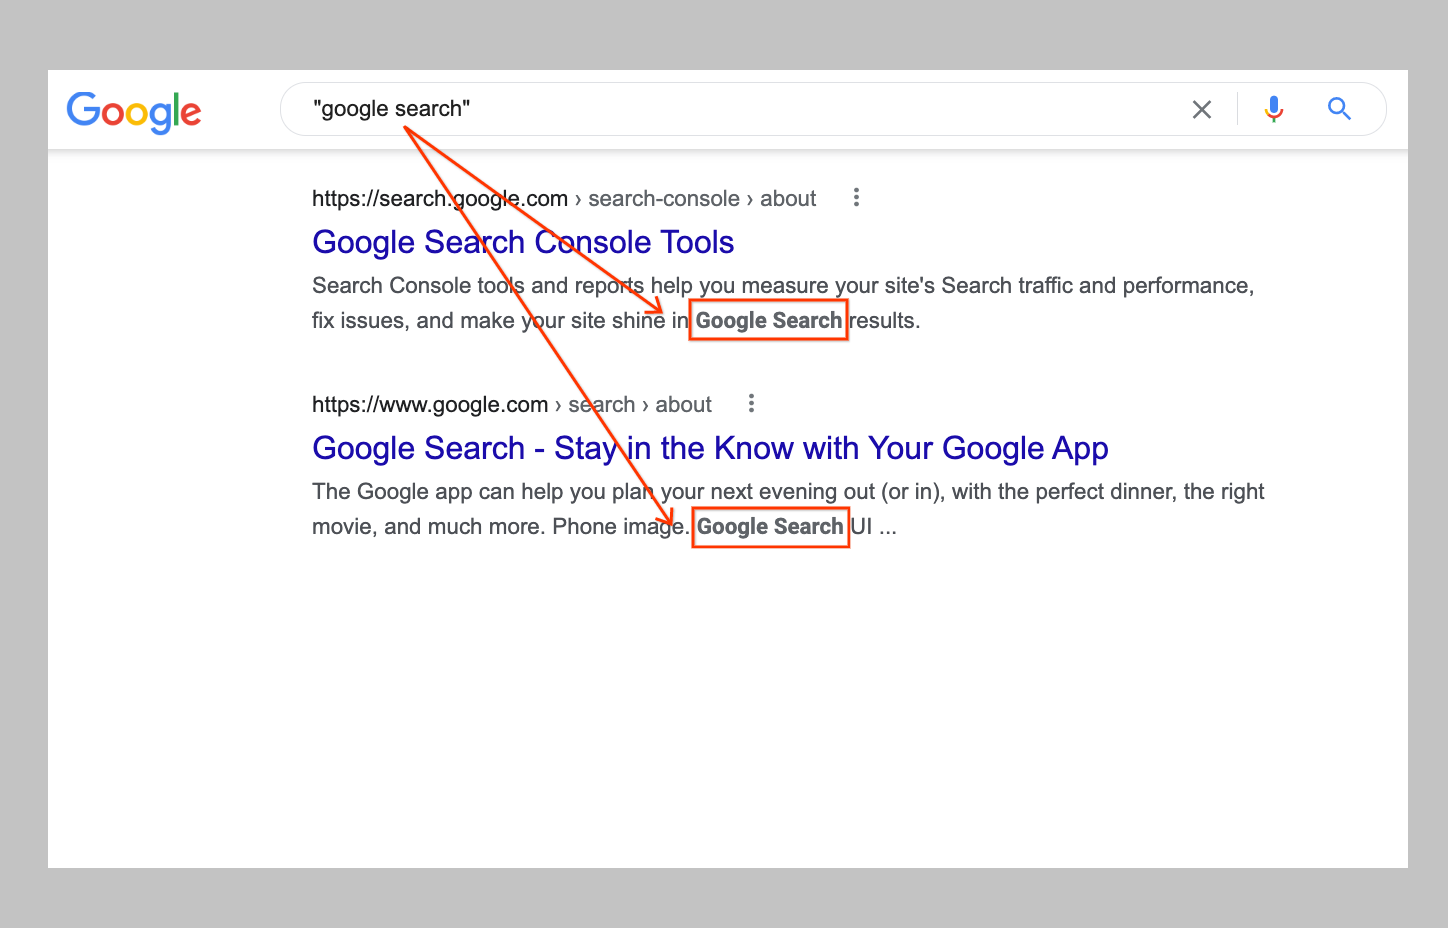Visit the https://www.google.com breadcrumb link
Image resolution: width=1448 pixels, height=928 pixels.
point(430,404)
